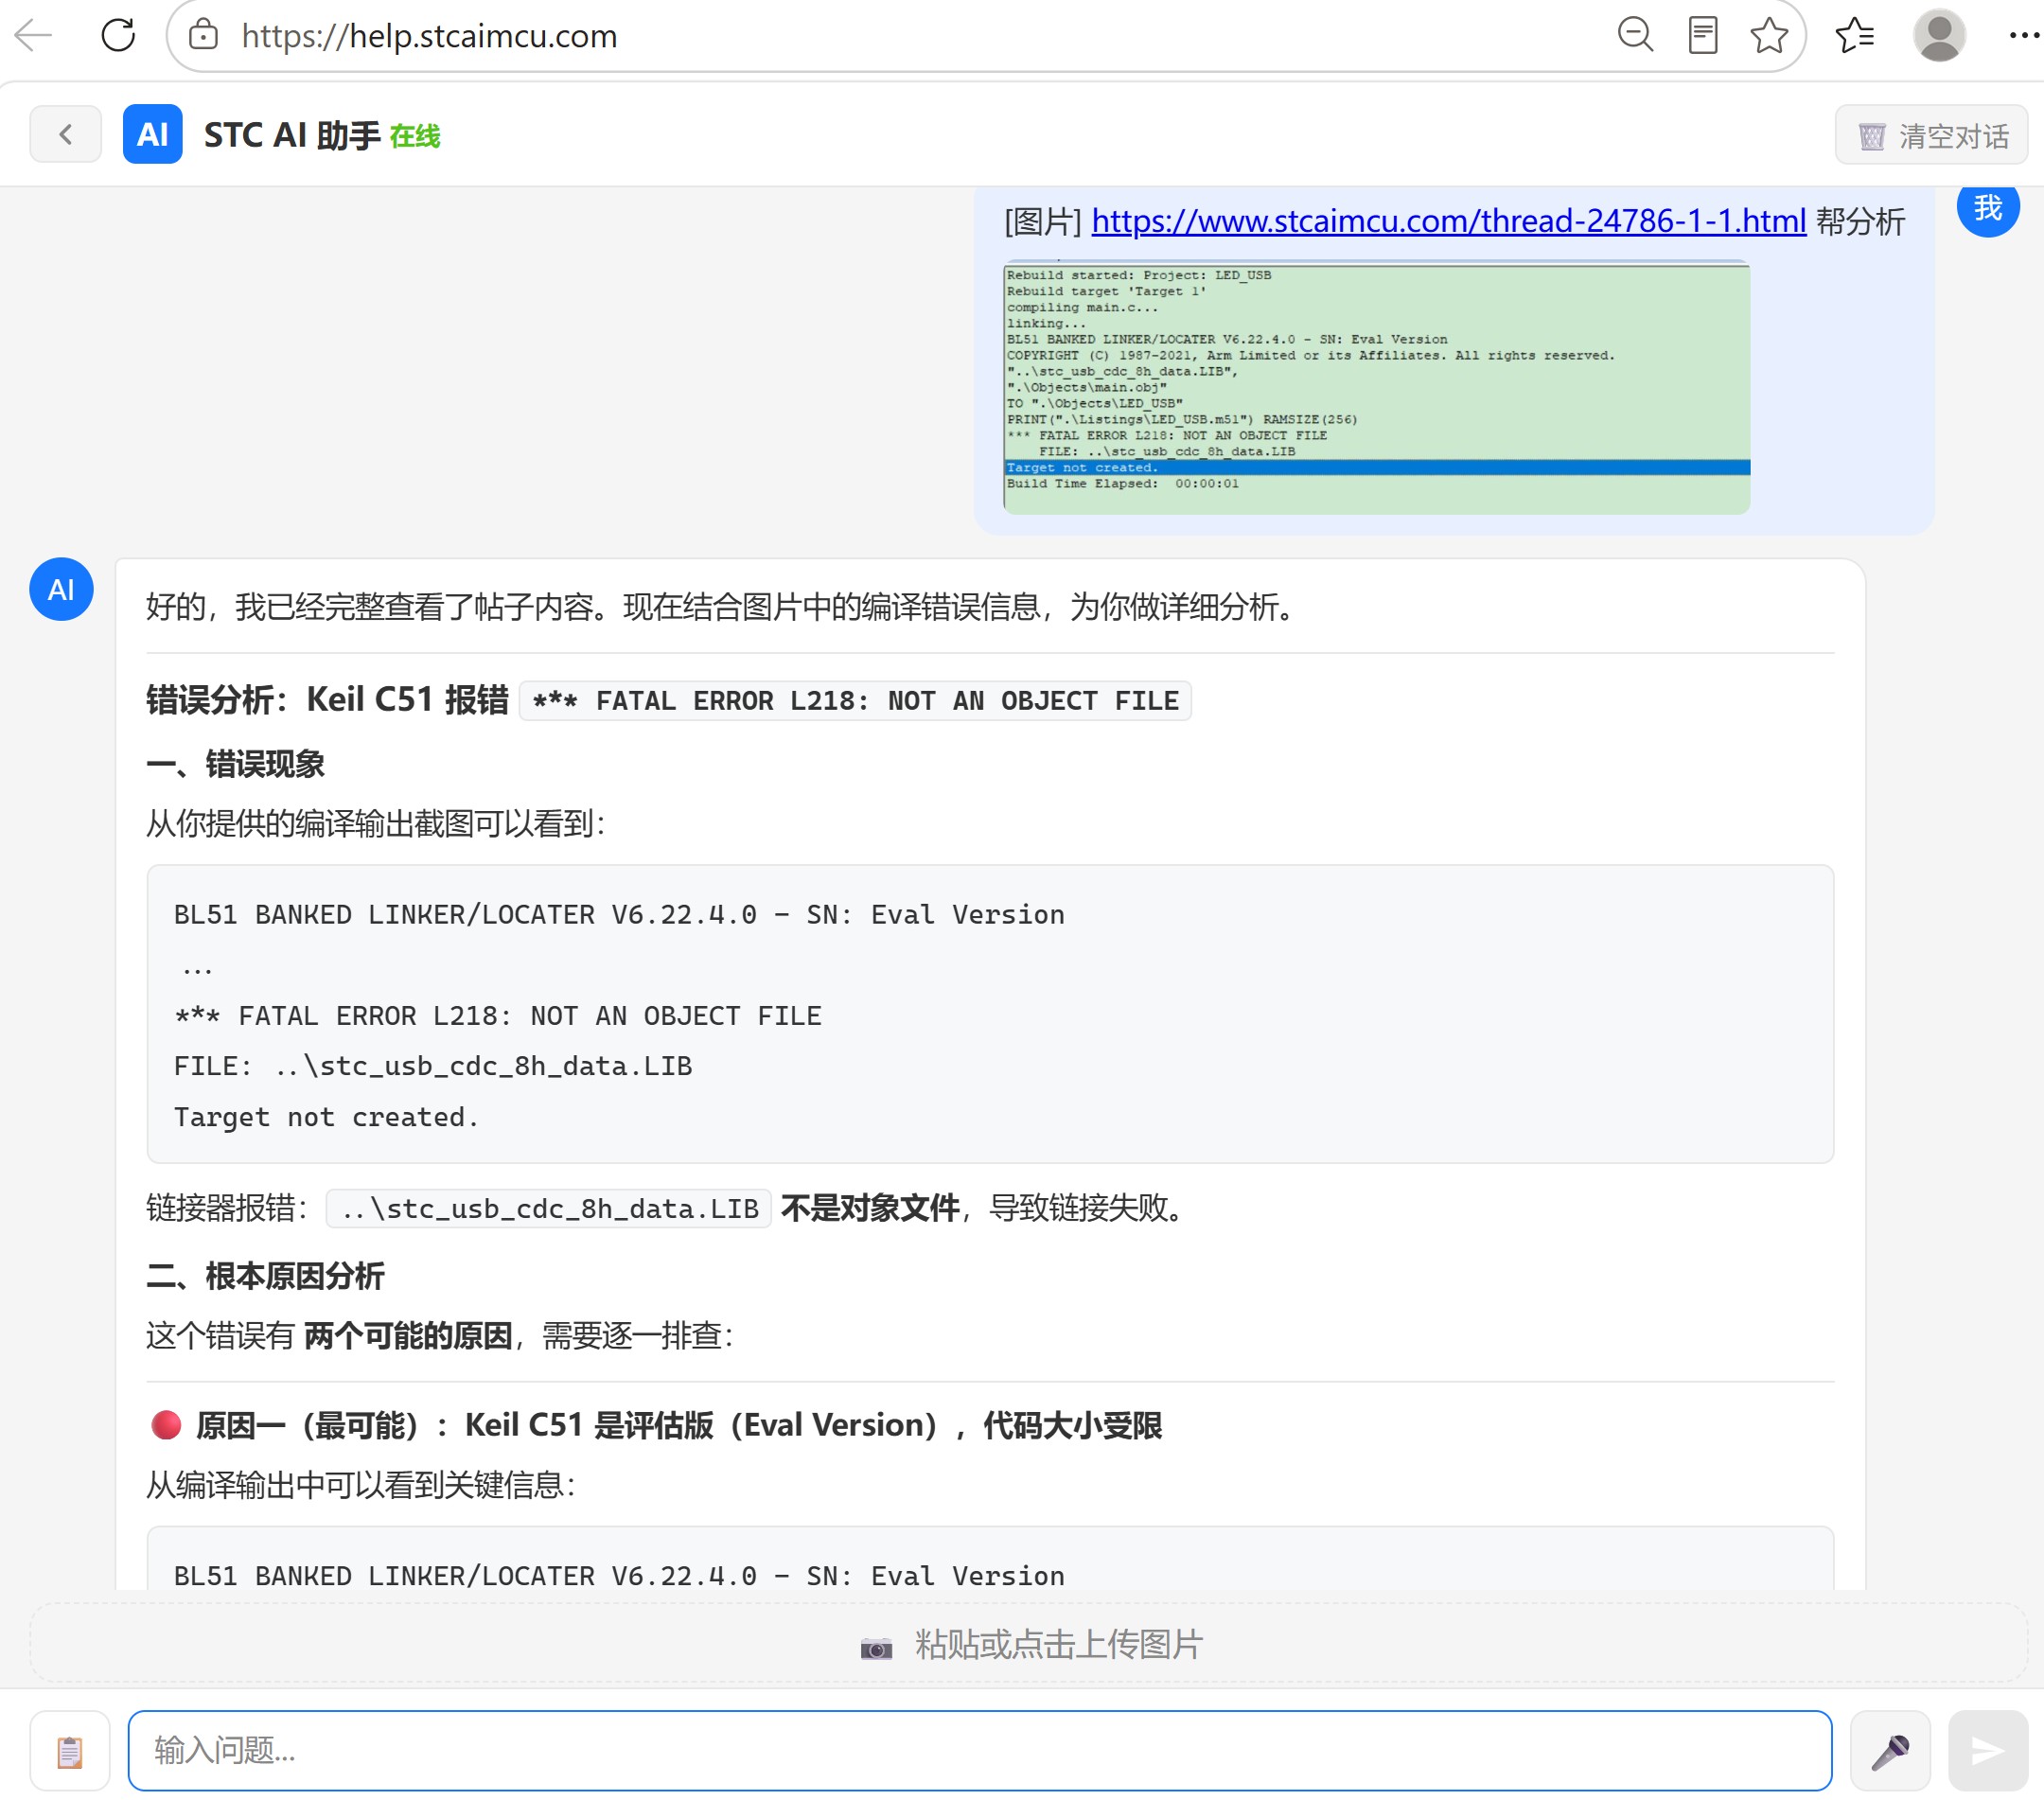Add this page to favorites star

[x=1768, y=36]
